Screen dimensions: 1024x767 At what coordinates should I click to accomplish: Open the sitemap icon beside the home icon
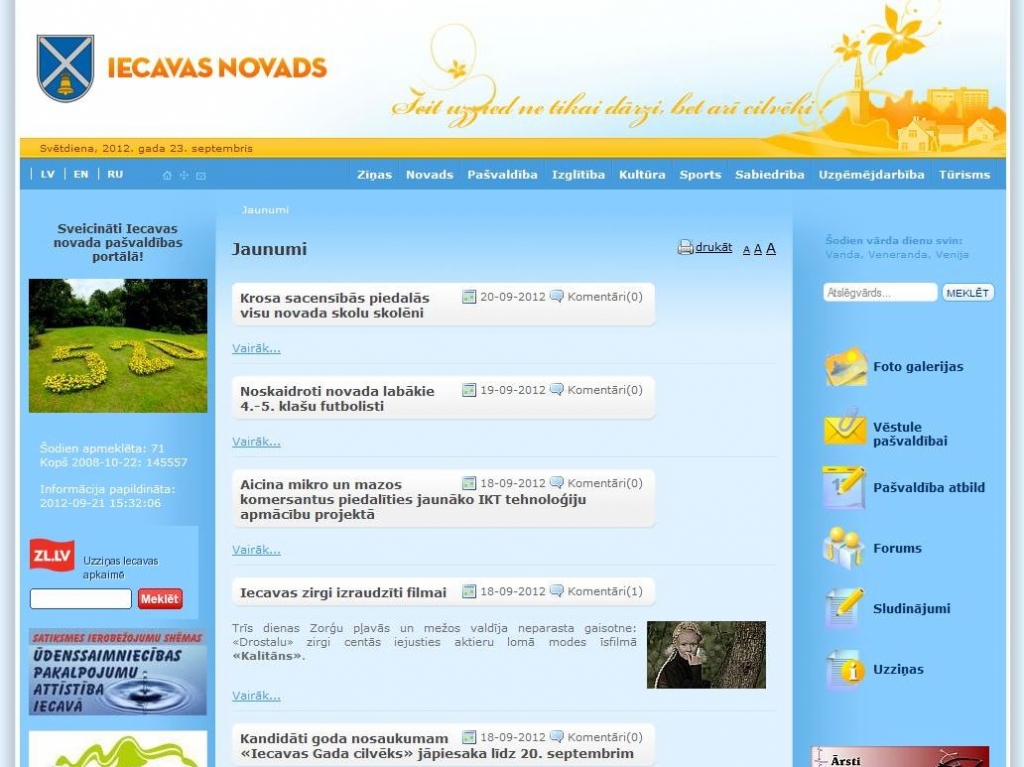click(x=183, y=175)
